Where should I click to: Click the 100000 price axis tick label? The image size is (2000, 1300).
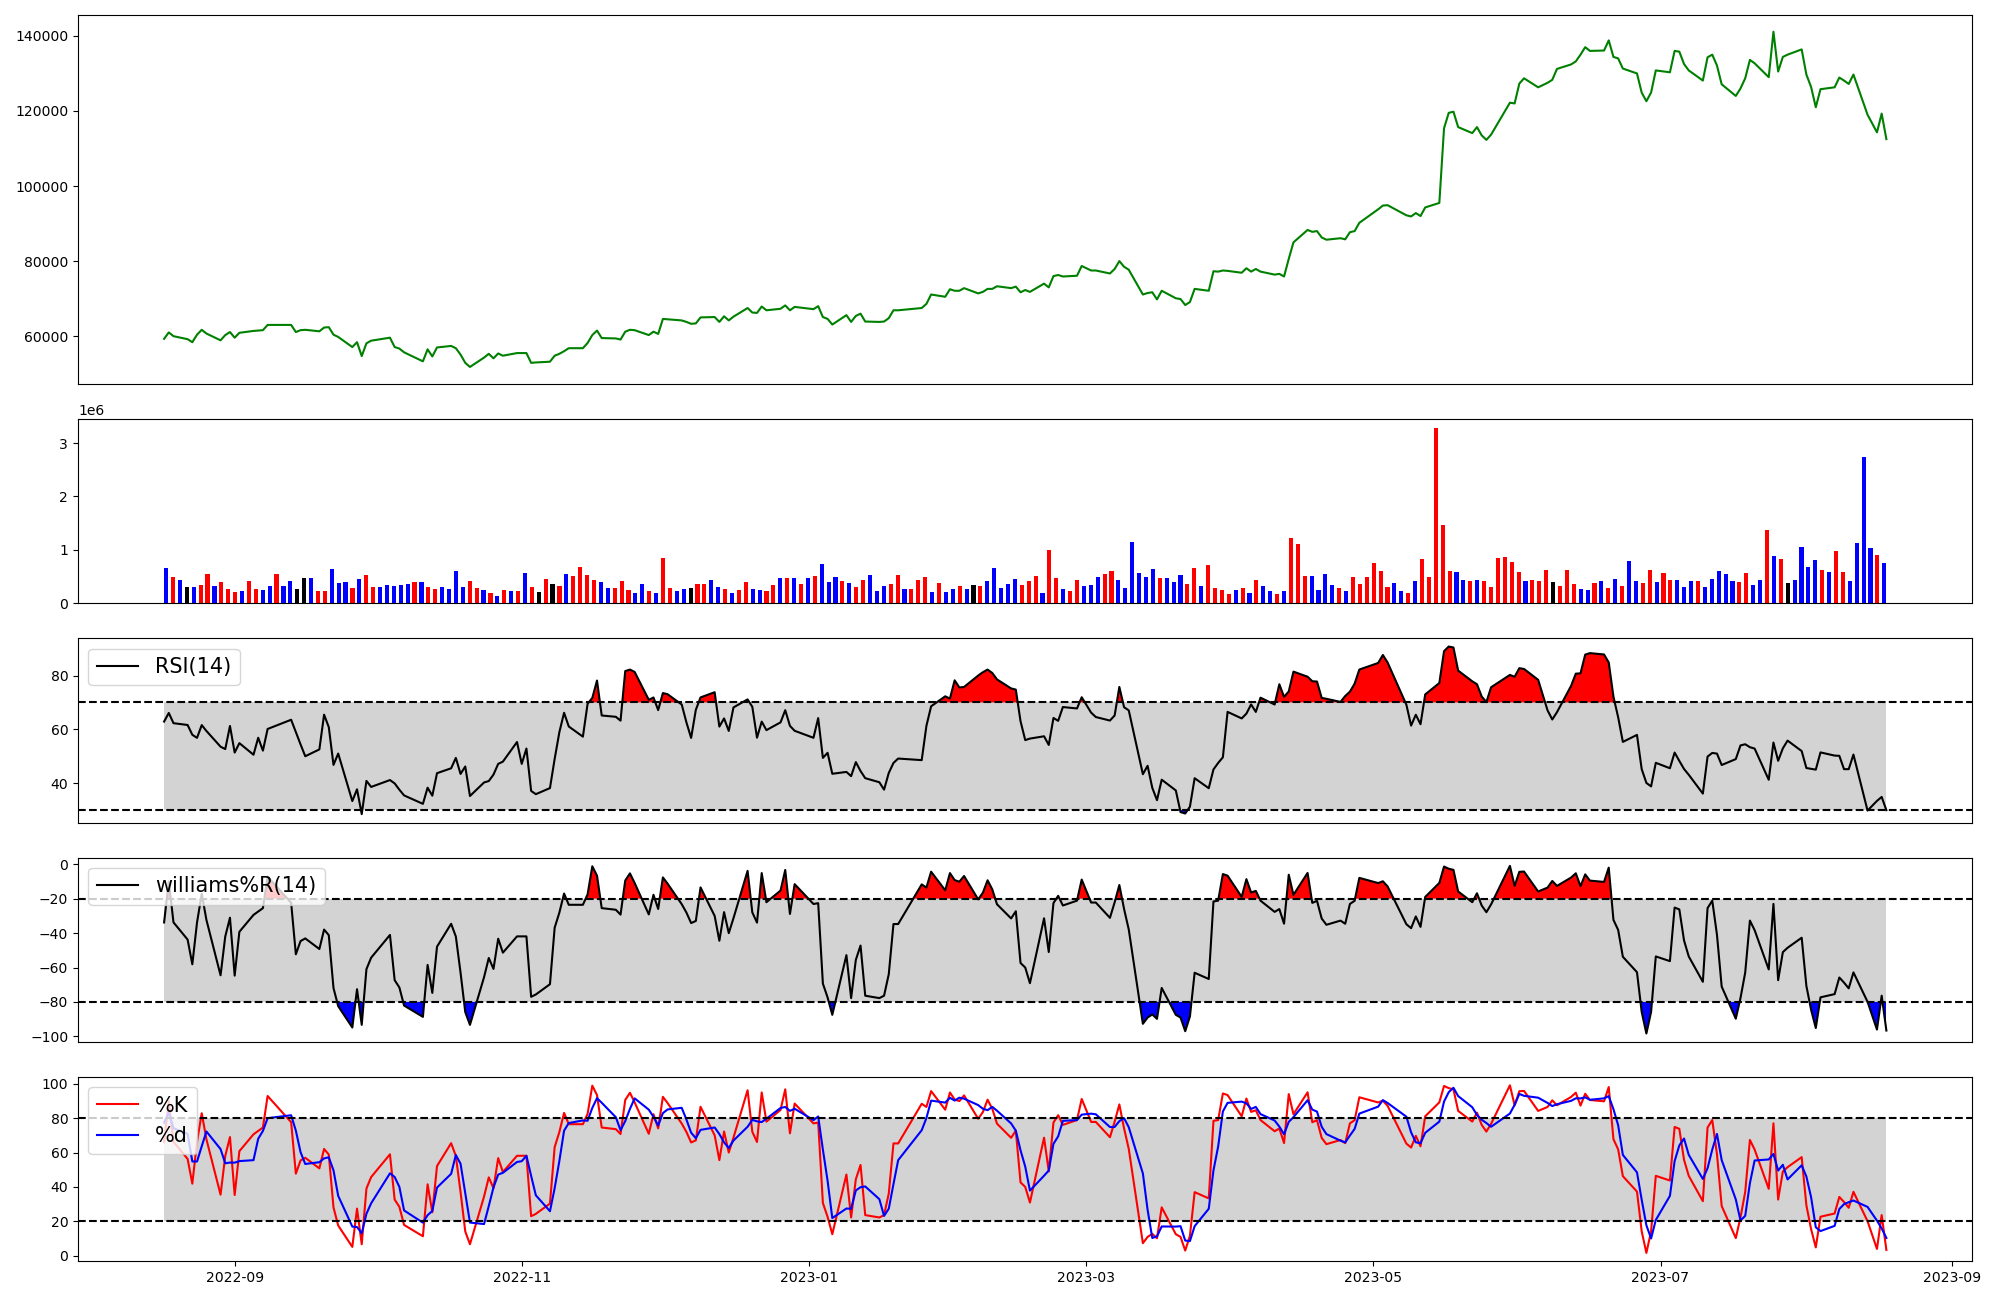point(42,187)
